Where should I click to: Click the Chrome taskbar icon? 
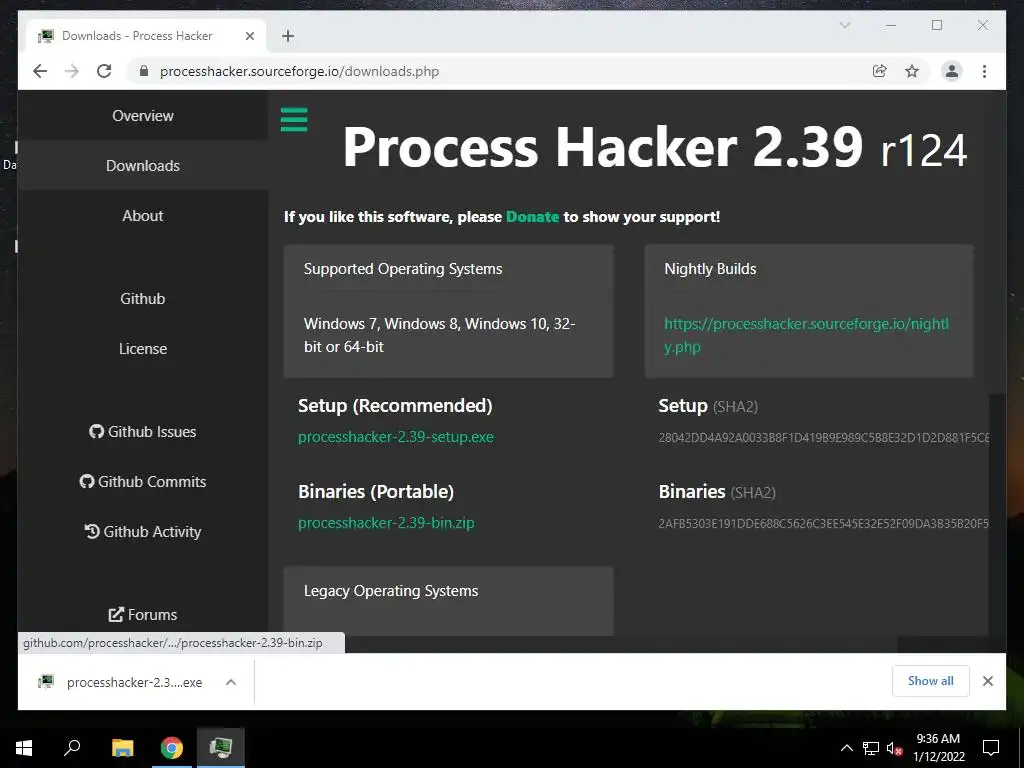172,748
